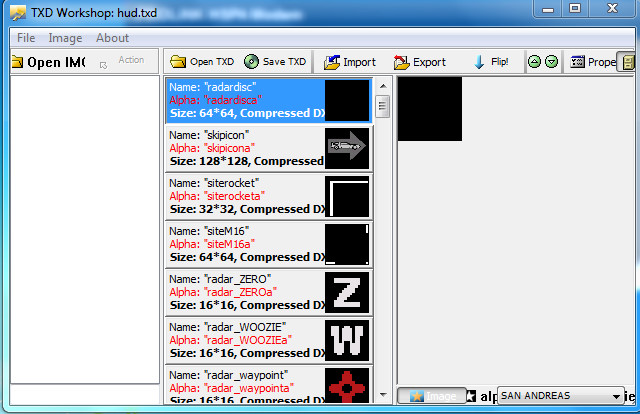Click the Open TXD folder icon
The image size is (640, 414).
[178, 62]
